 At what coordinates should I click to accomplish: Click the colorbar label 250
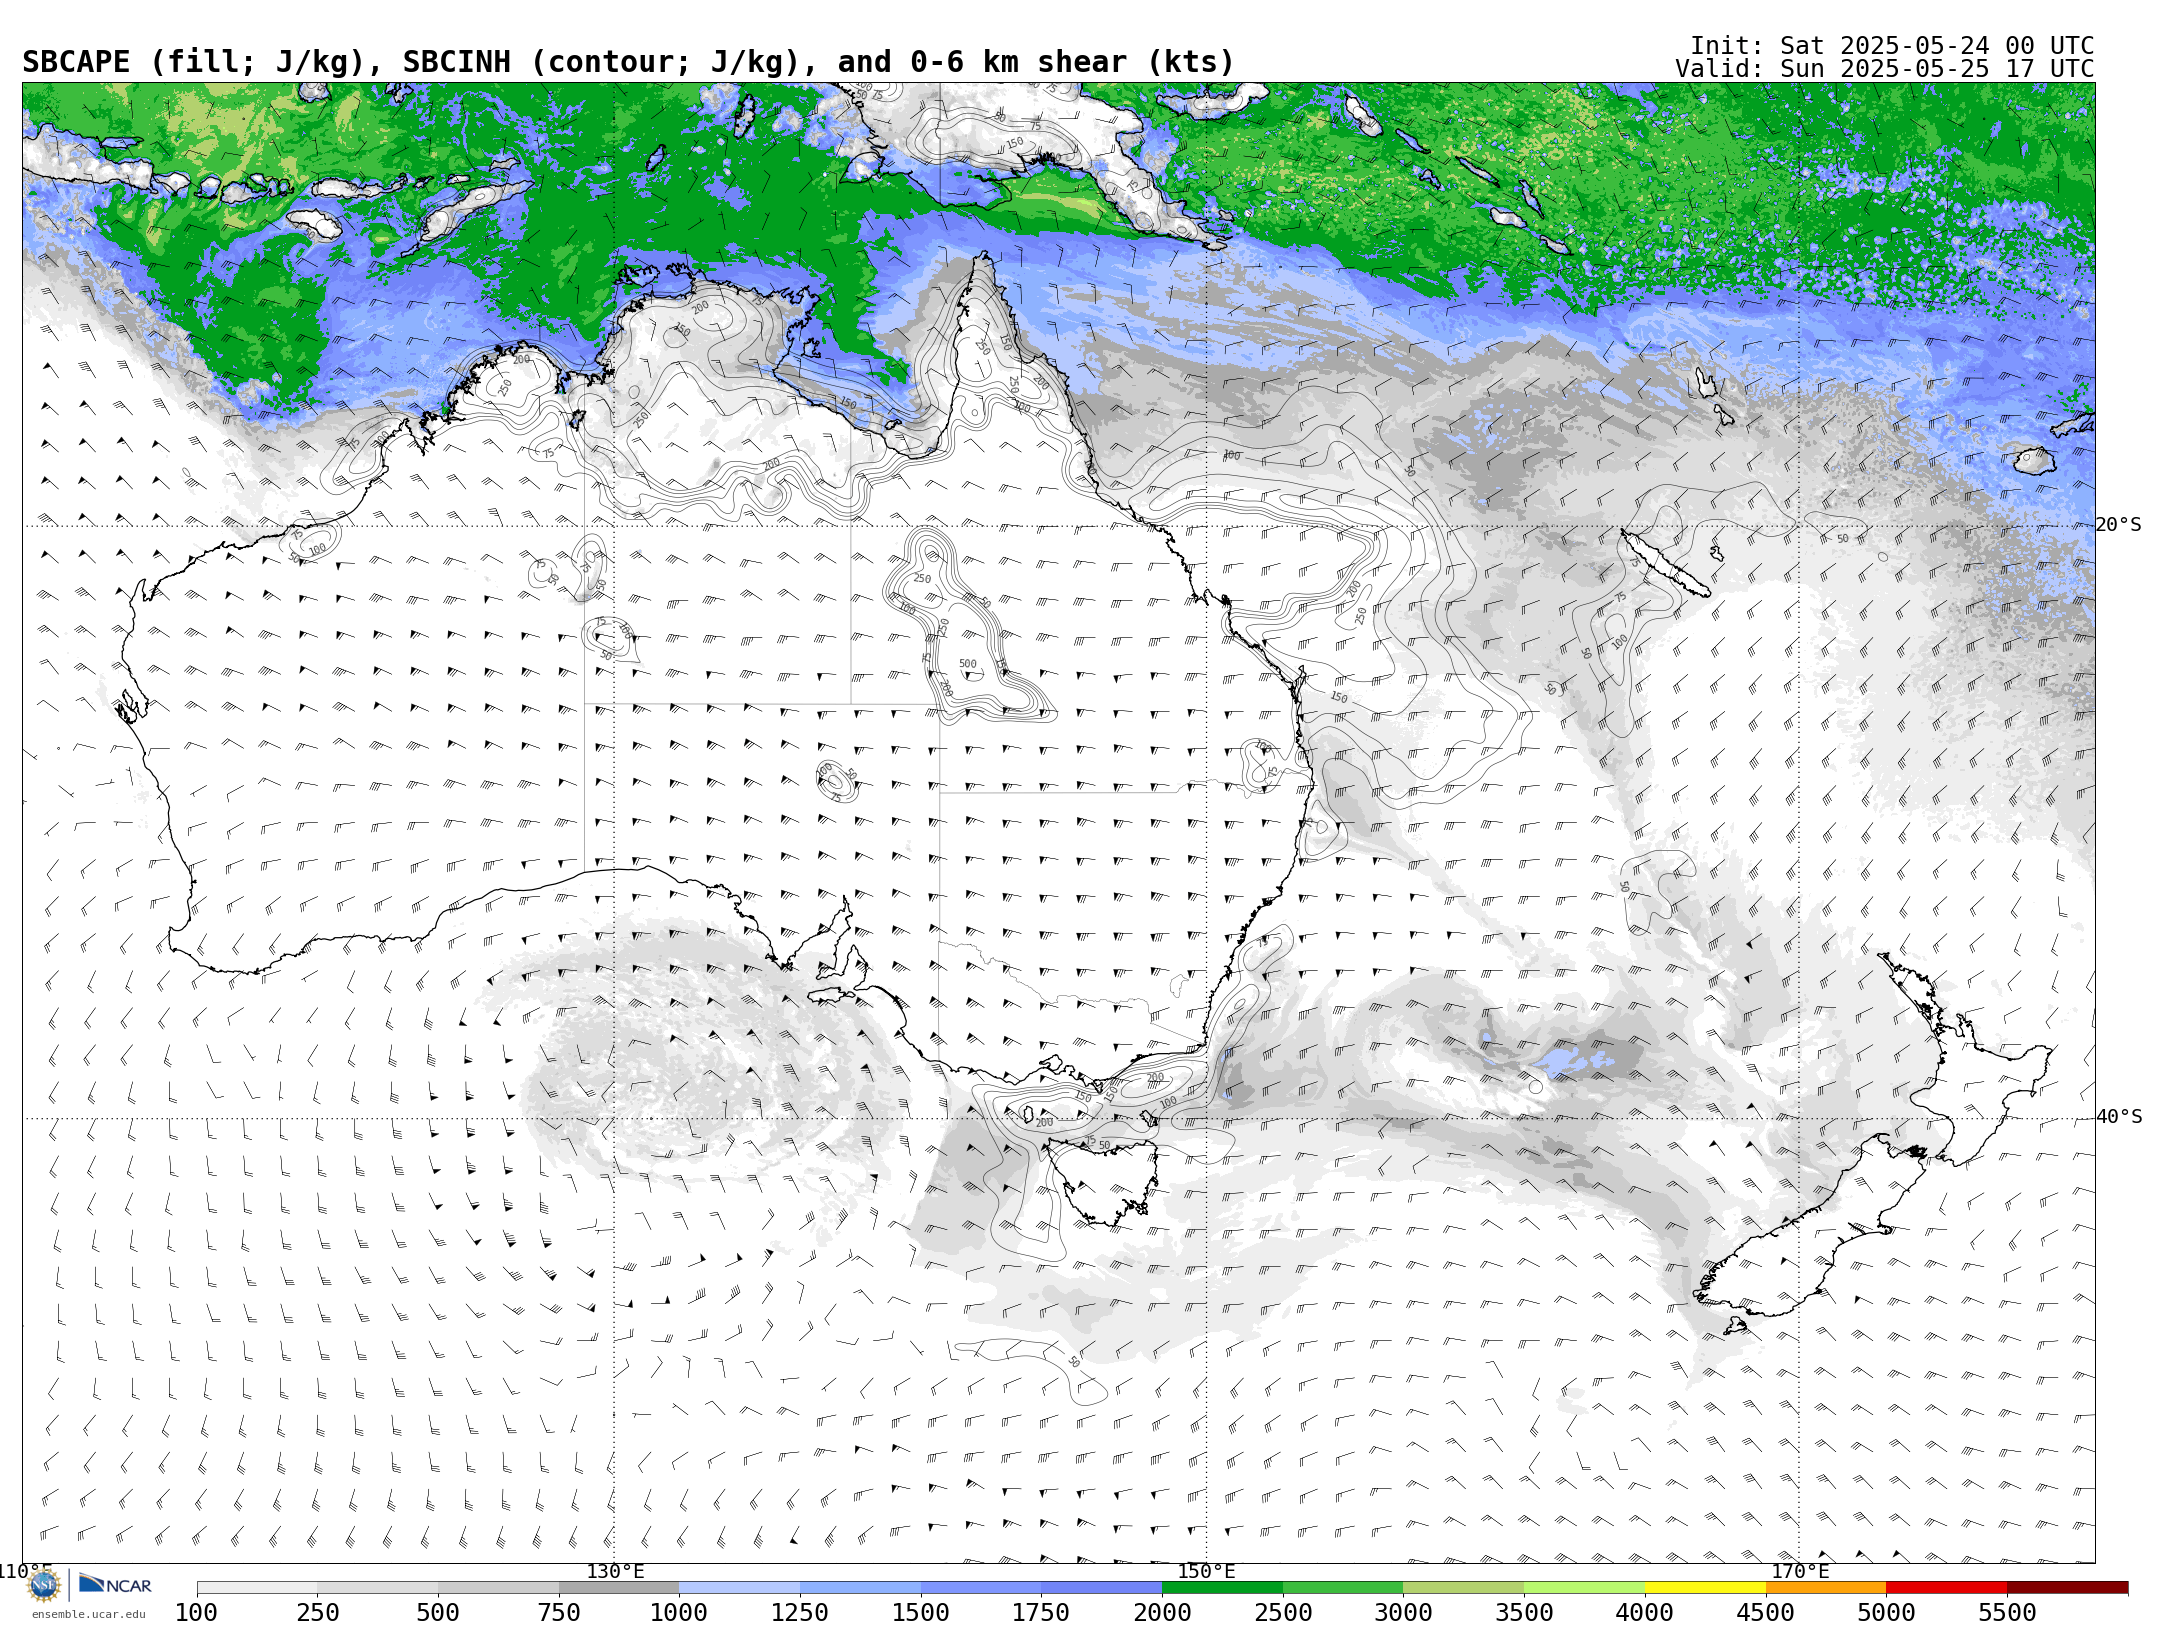click(x=317, y=1613)
